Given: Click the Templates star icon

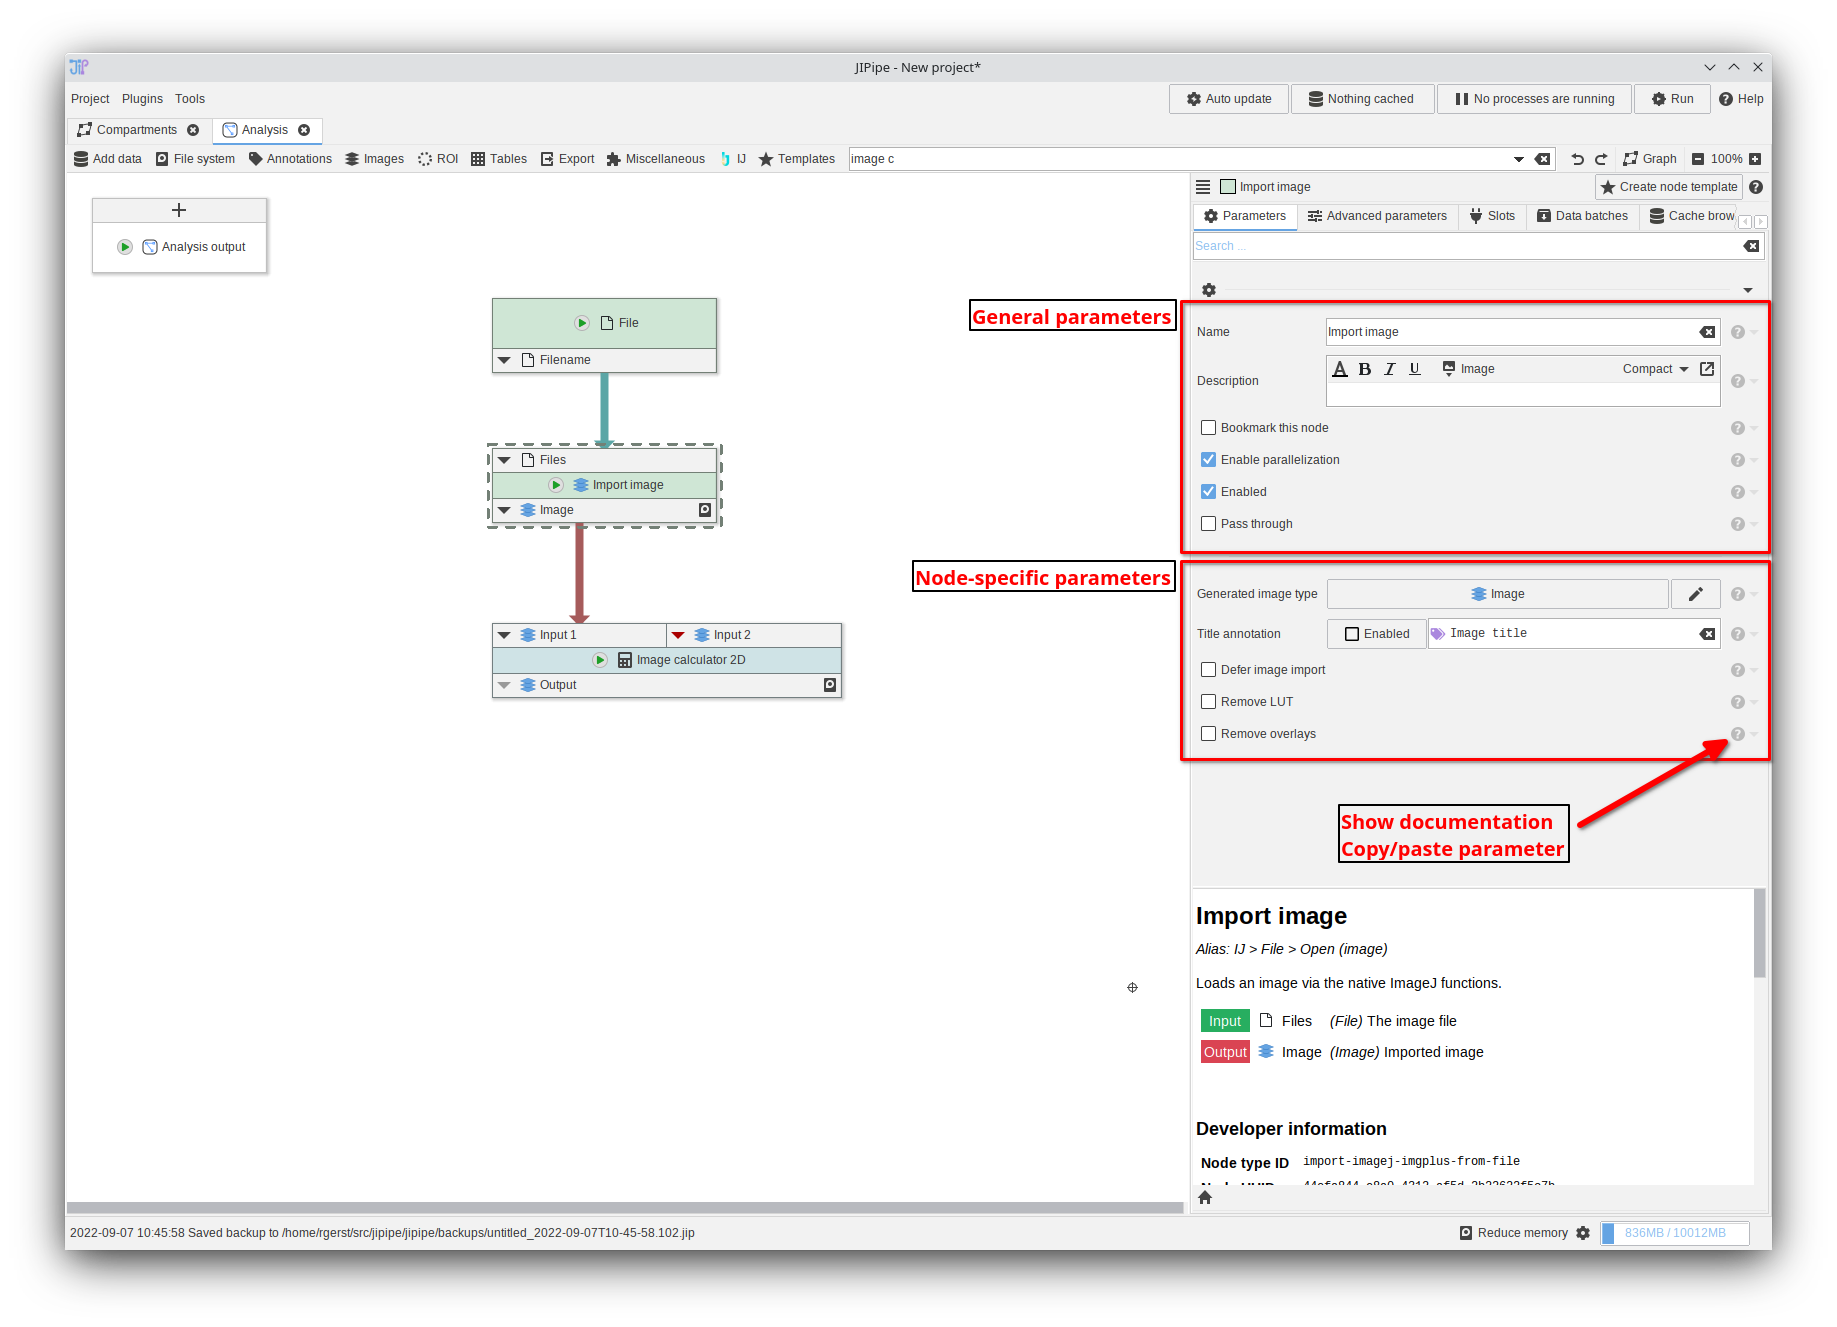Looking at the screenshot, I should pyautogui.click(x=766, y=158).
